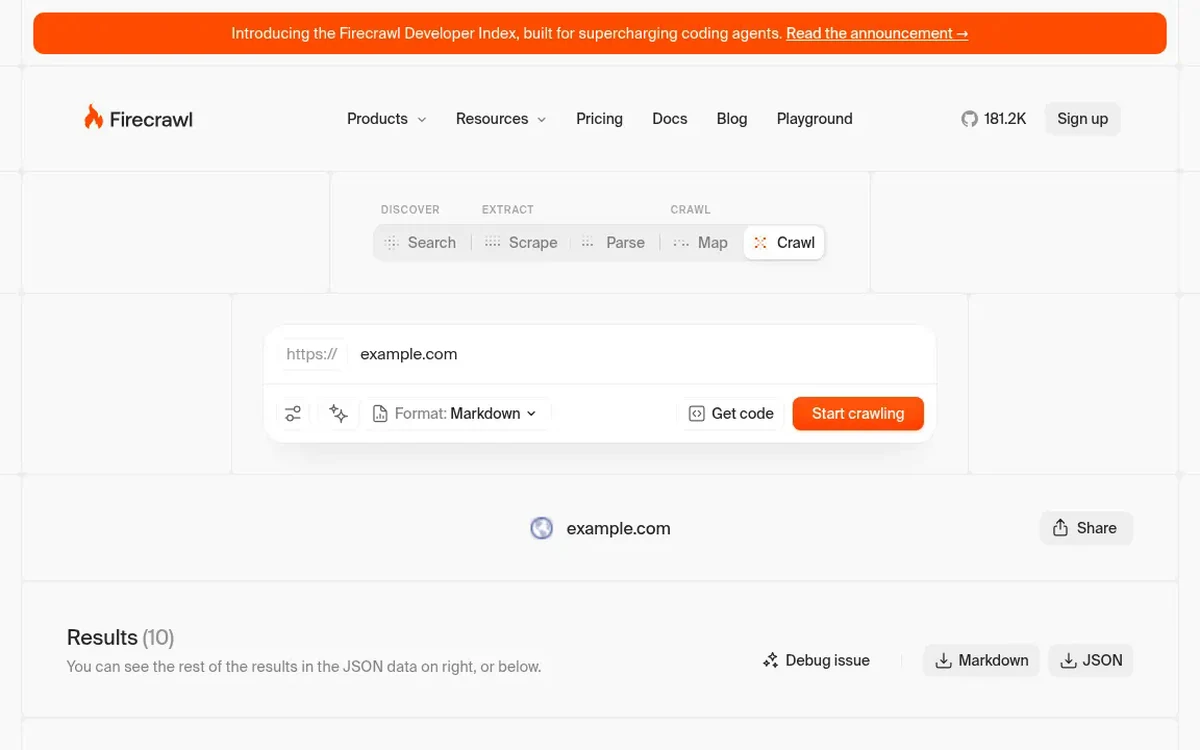Image resolution: width=1200 pixels, height=750 pixels.
Task: Click the globe icon beside example.com
Action: pyautogui.click(x=542, y=528)
